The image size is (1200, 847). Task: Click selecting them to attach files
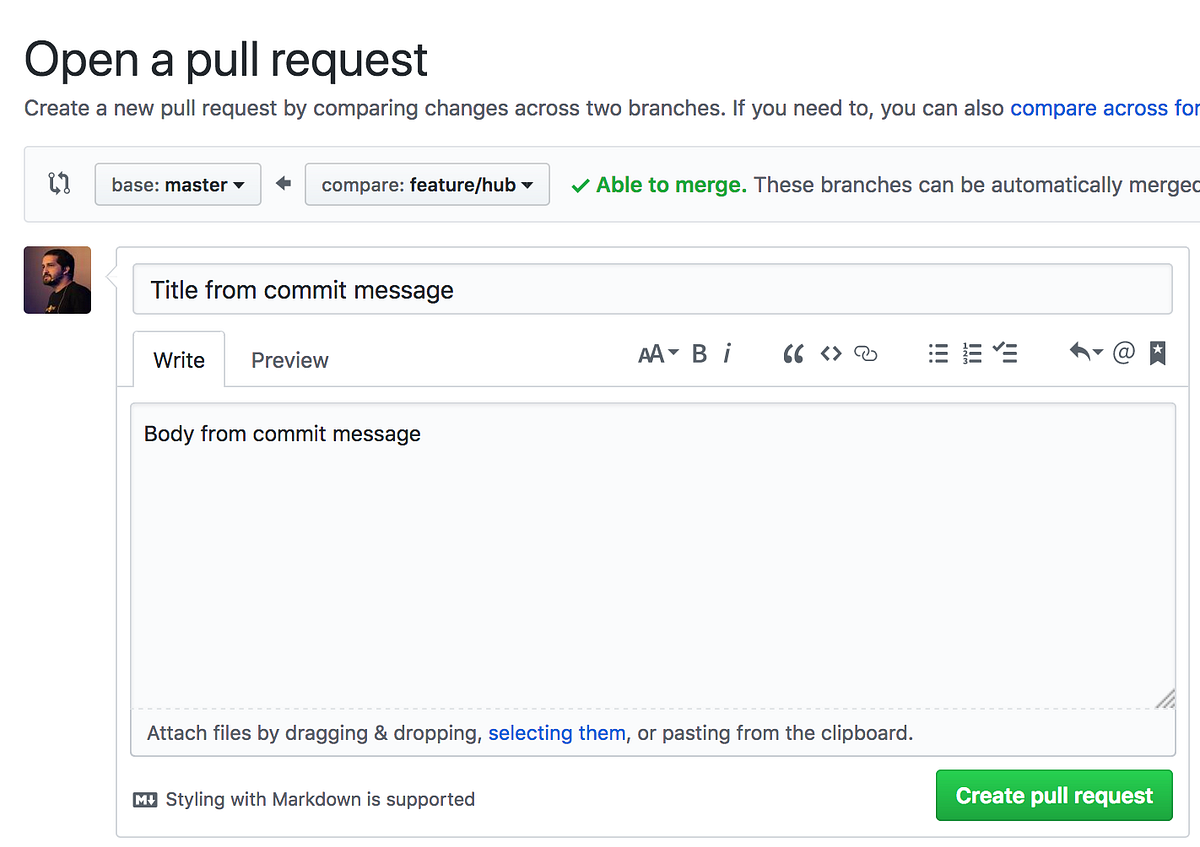click(x=556, y=733)
